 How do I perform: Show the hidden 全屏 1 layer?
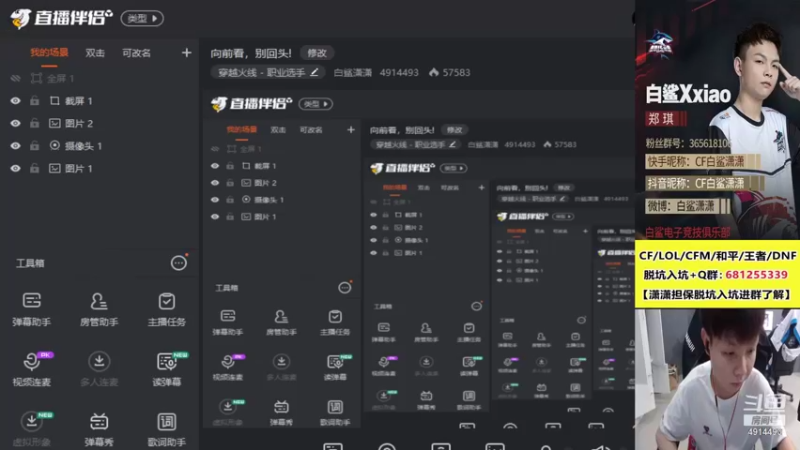(x=15, y=78)
